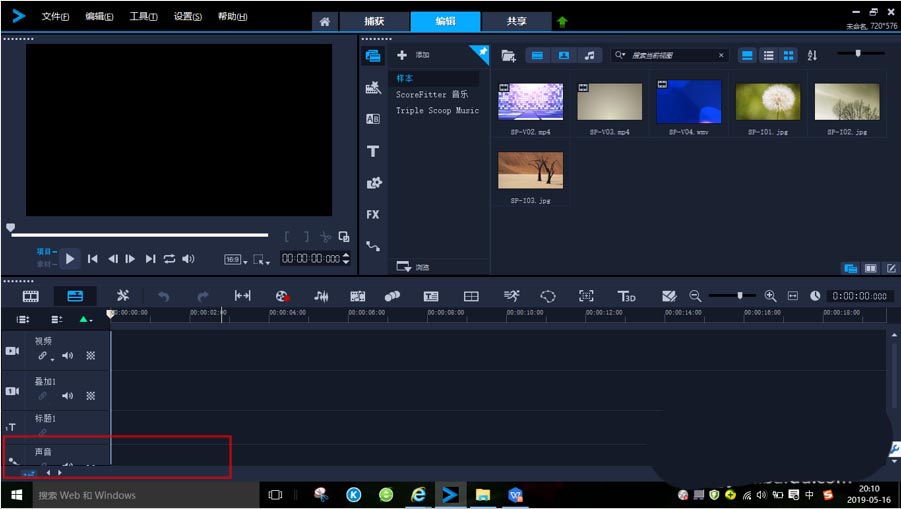The width and height of the screenshot is (901, 509).
Task: Open the Instant Project templates panel
Action: point(373,88)
